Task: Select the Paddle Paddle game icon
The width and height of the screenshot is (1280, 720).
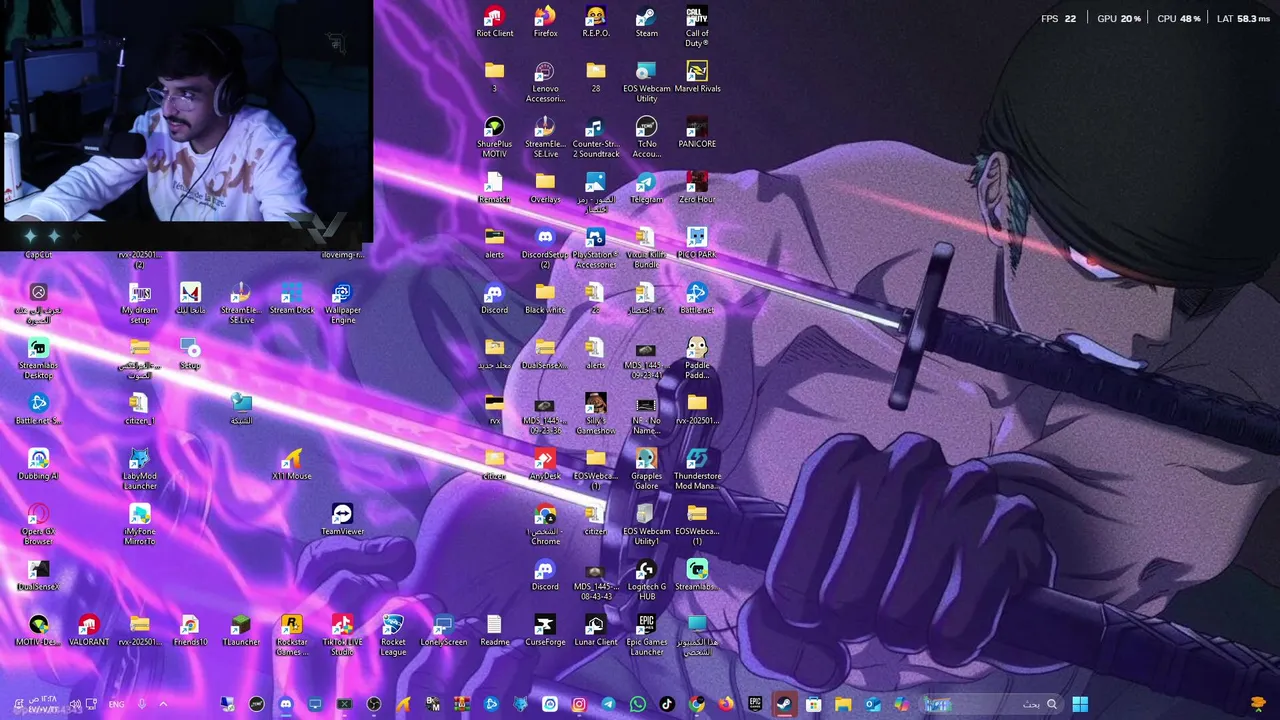Action: click(697, 358)
